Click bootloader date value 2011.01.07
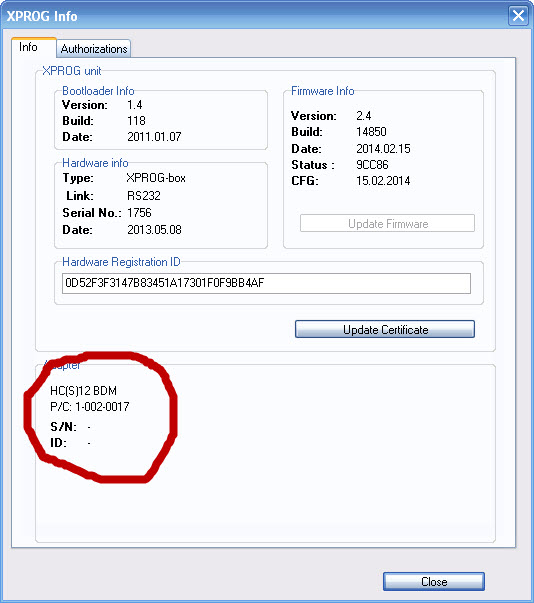This screenshot has height=603, width=534. pos(154,137)
